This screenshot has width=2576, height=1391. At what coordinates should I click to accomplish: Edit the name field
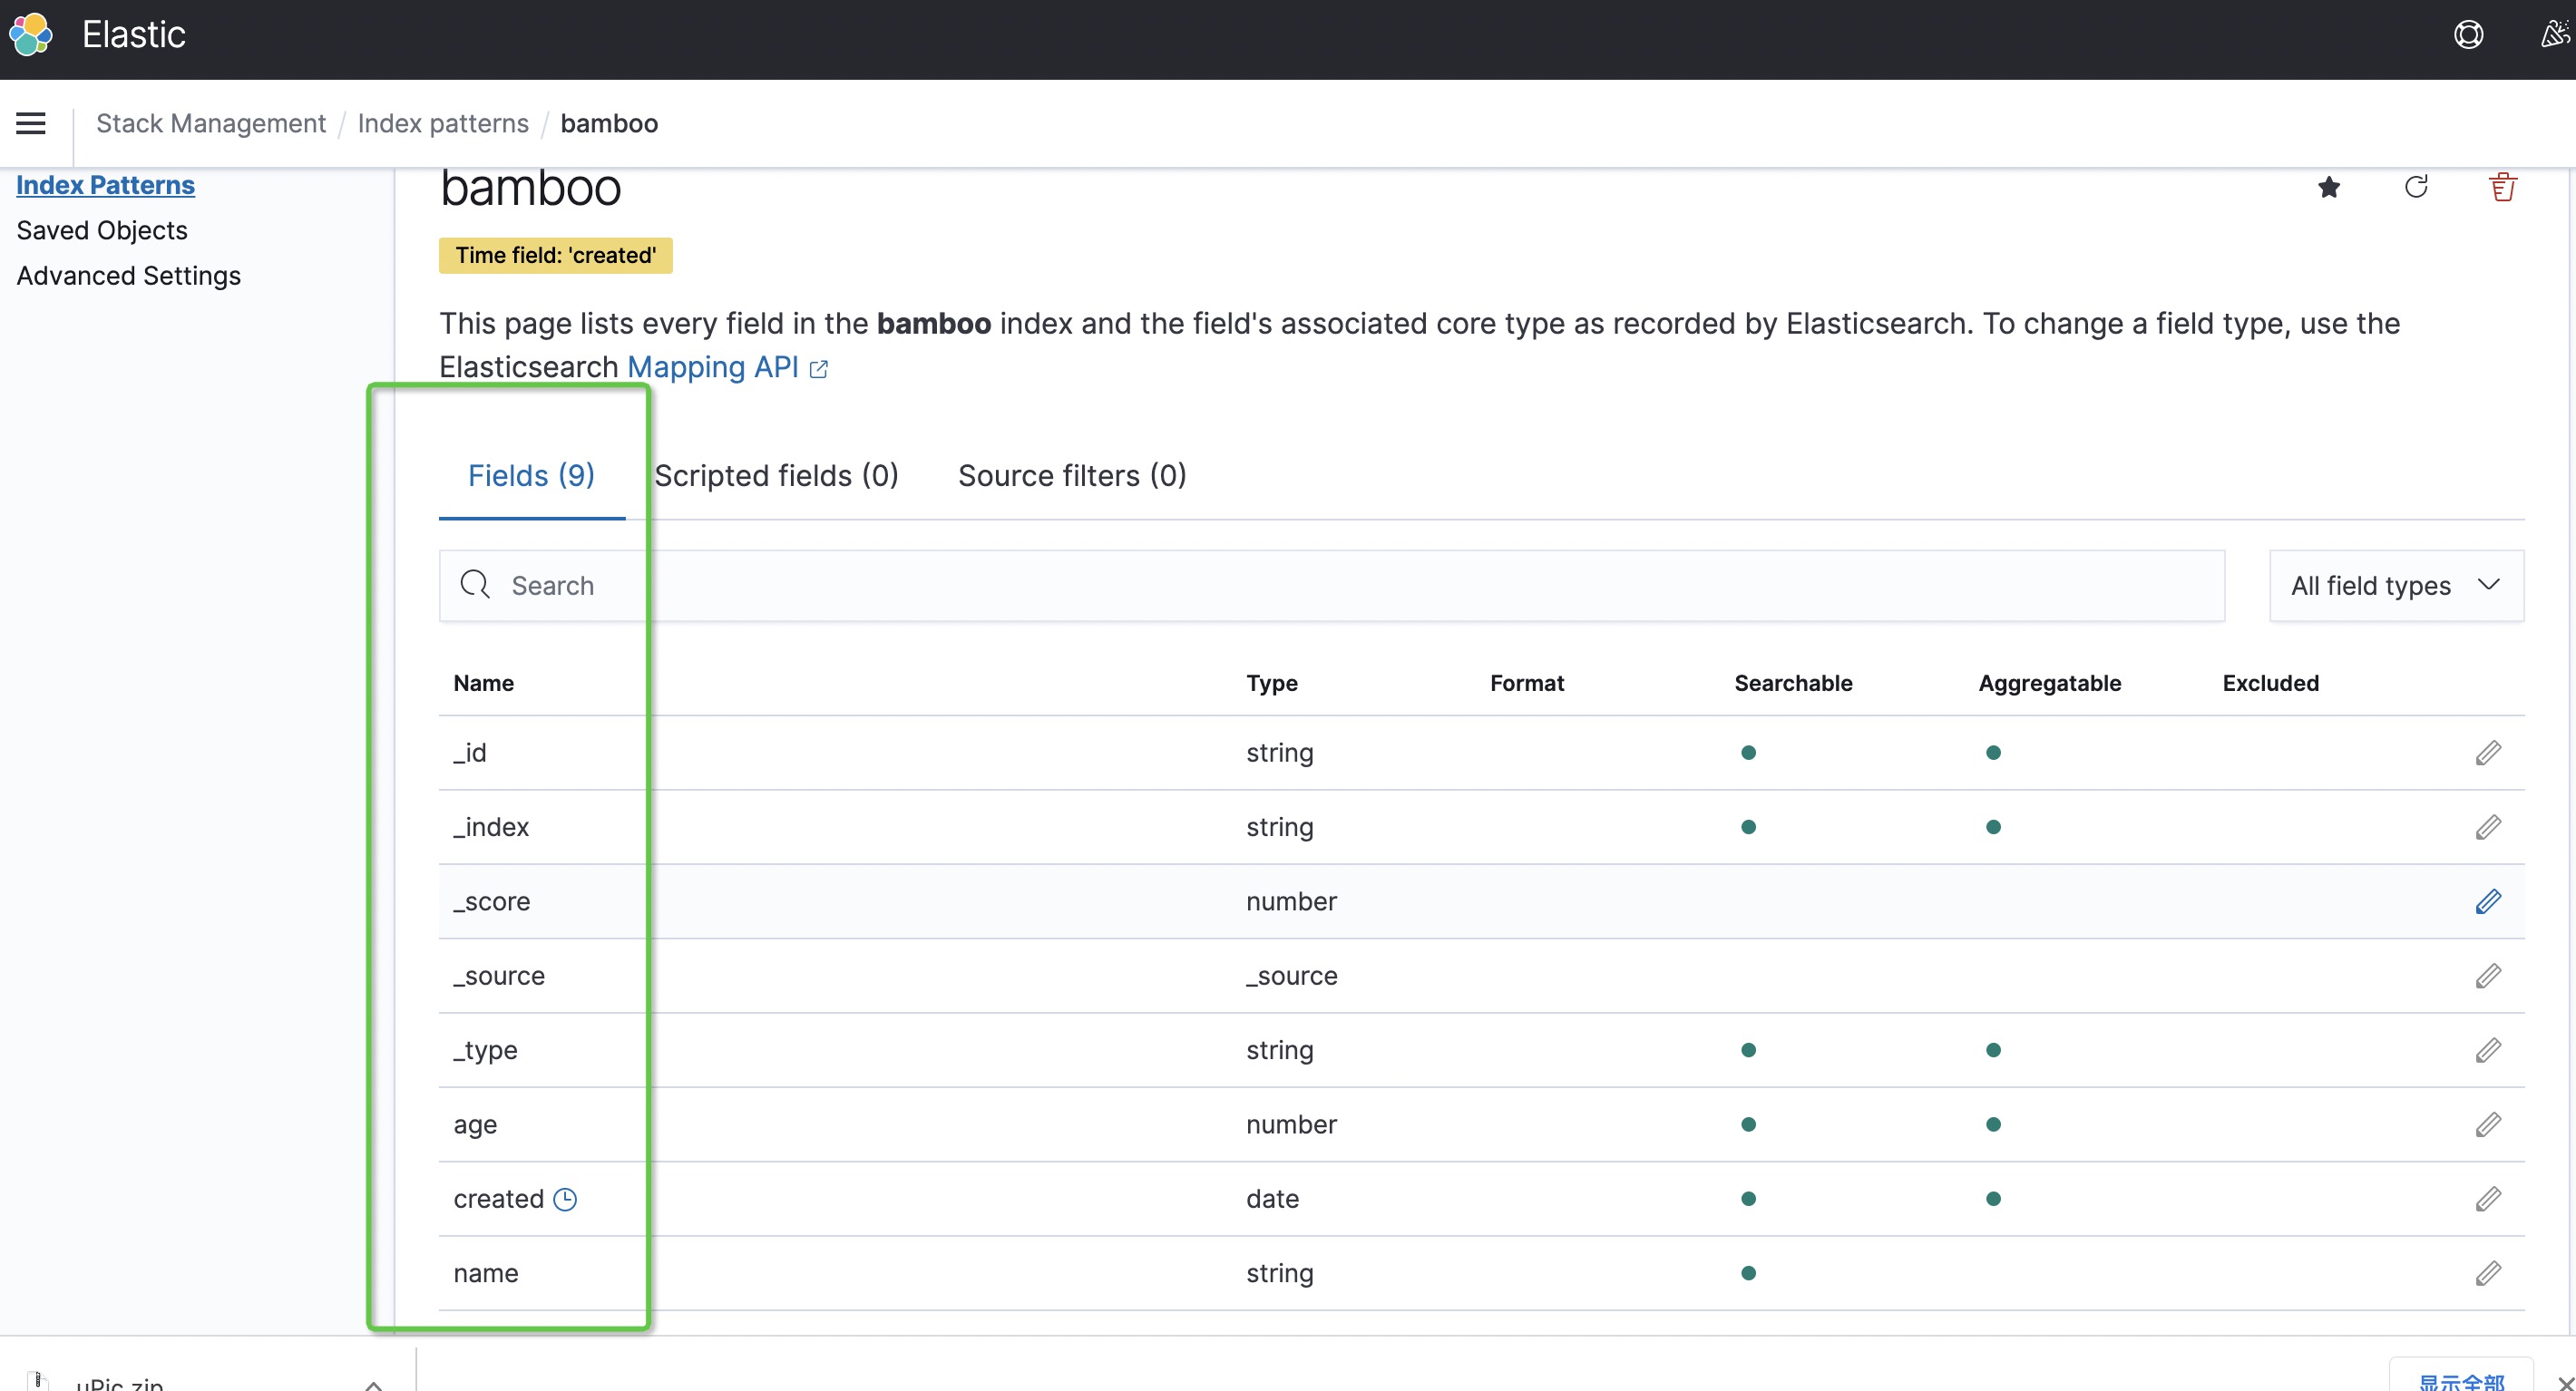click(2488, 1273)
